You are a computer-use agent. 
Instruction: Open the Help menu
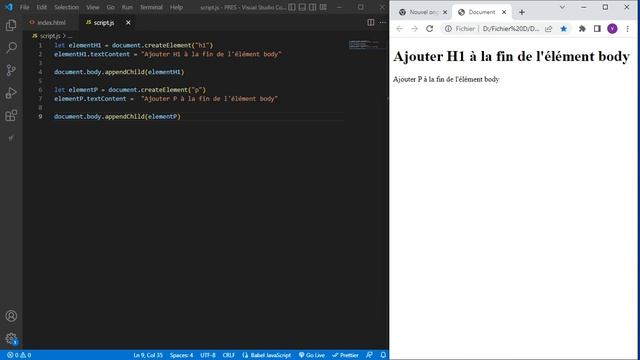[176, 7]
